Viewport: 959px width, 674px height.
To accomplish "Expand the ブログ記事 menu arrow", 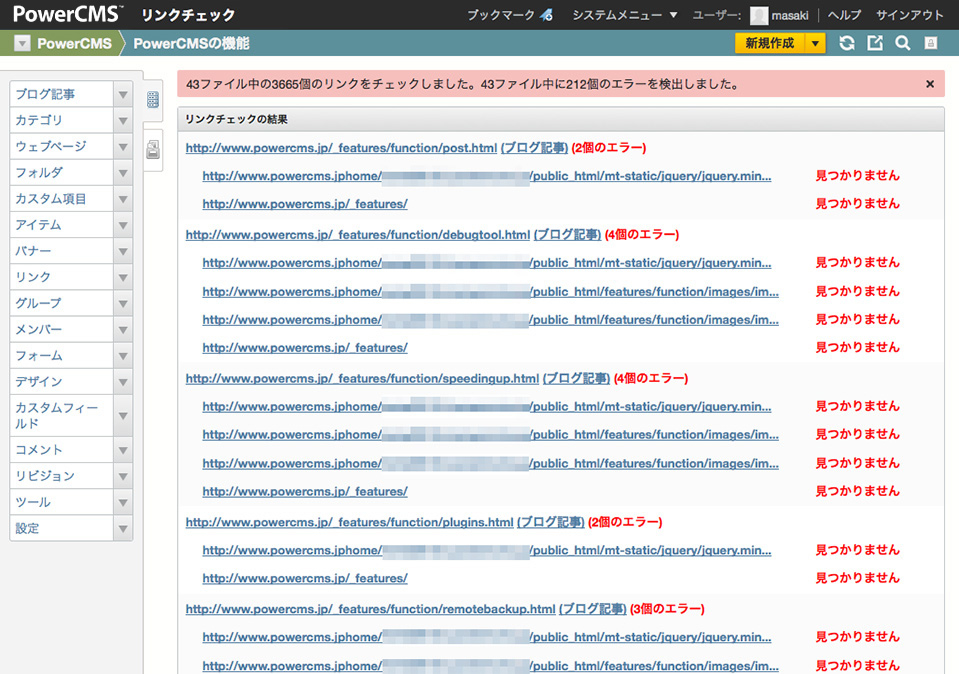I will pyautogui.click(x=123, y=94).
